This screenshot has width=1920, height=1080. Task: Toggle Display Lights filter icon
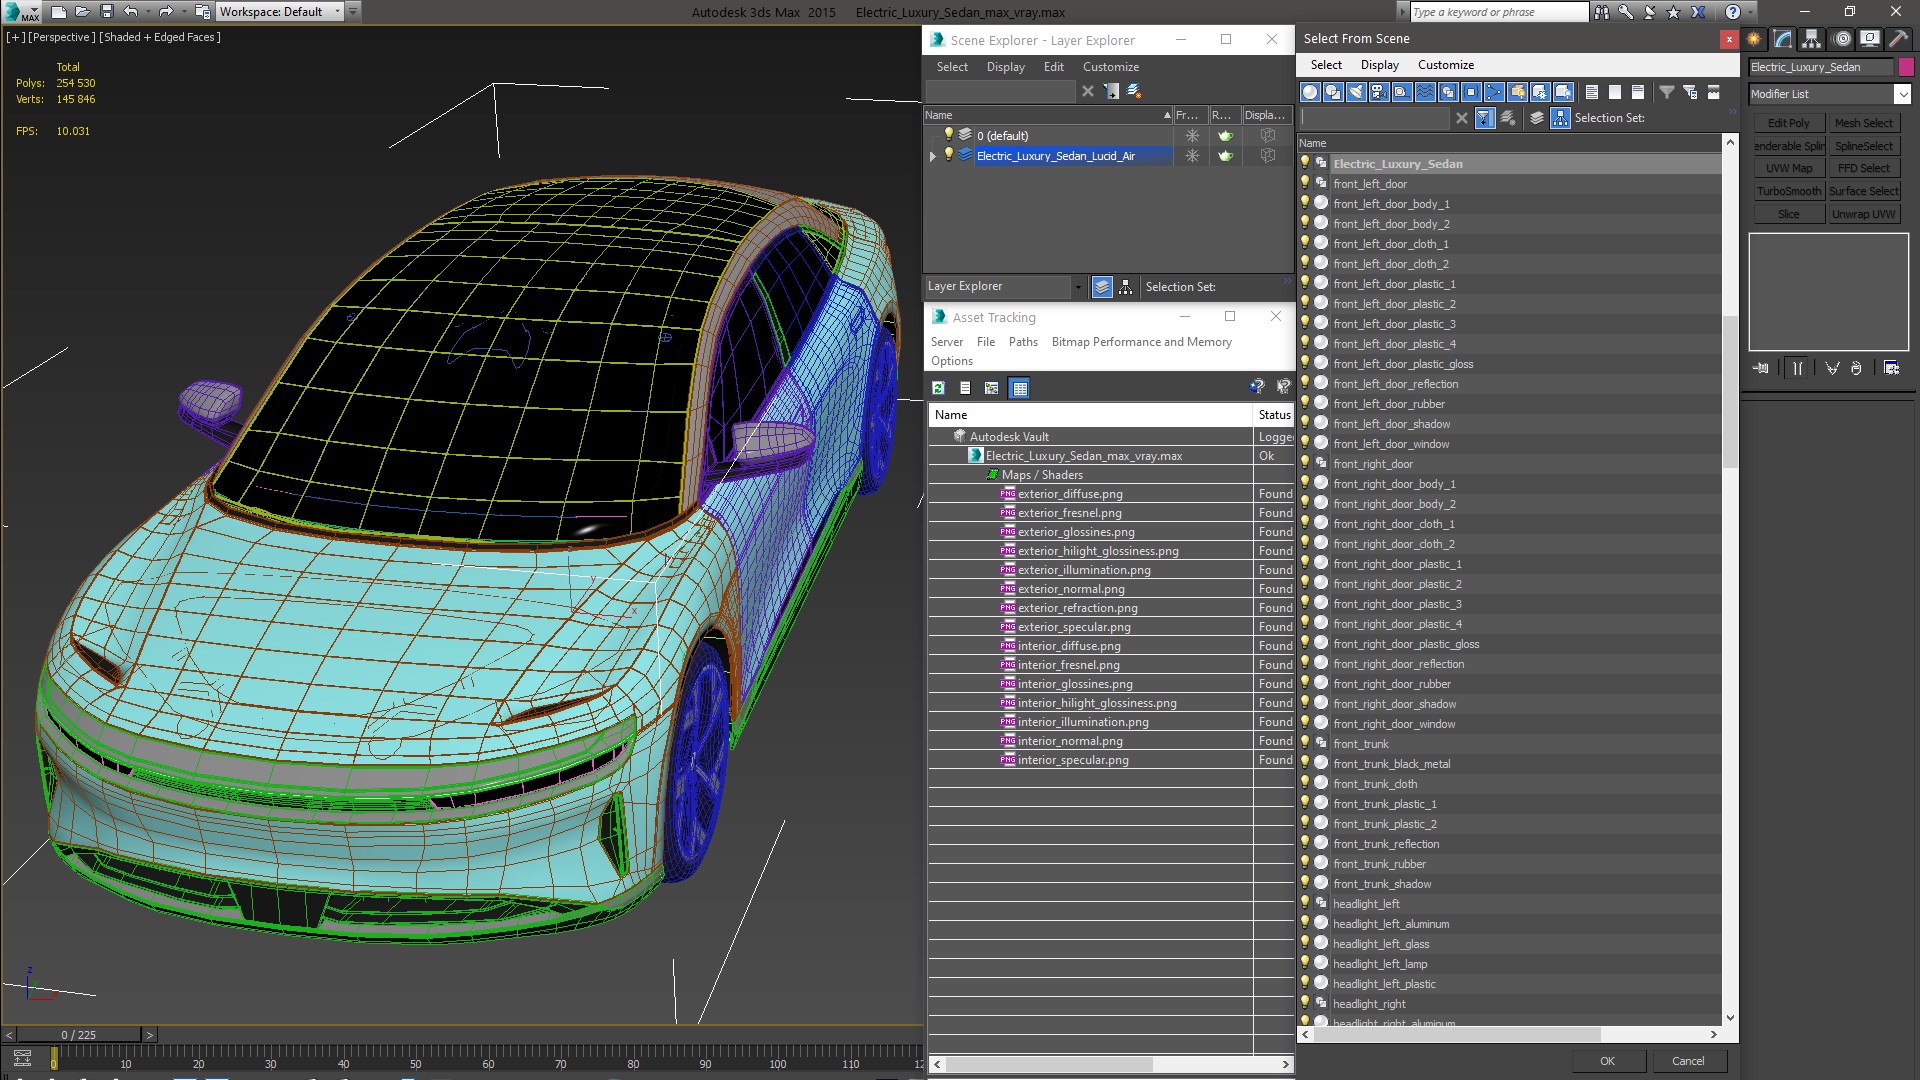[1356, 92]
